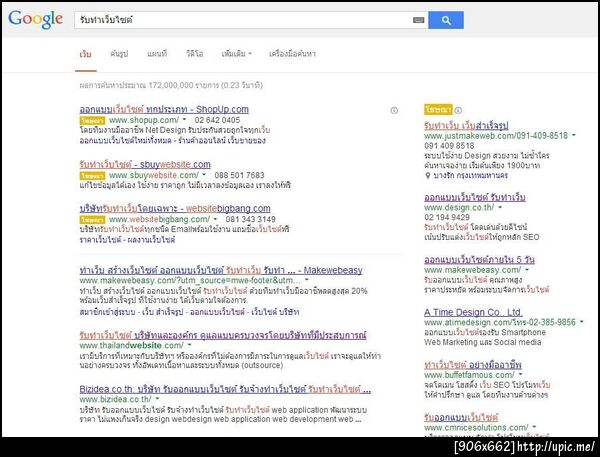Click the www.thailandwebsite.com green URL
Image resolution: width=600 pixels, height=457 pixels.
pyautogui.click(x=132, y=346)
